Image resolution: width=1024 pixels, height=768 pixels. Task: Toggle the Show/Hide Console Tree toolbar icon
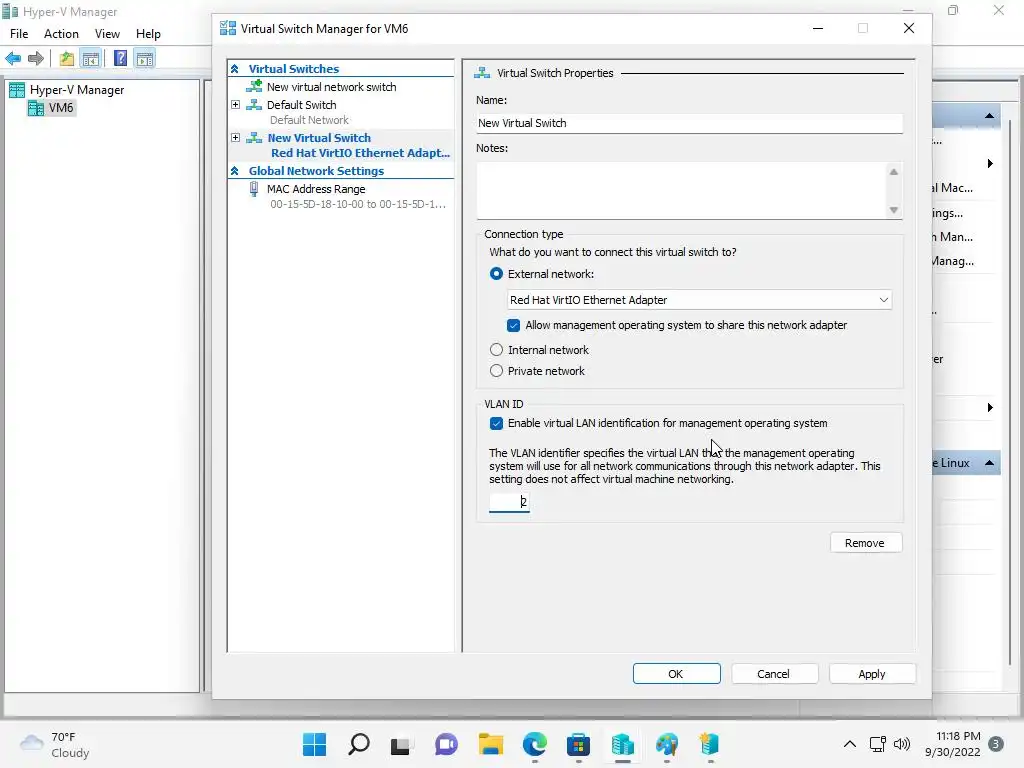pos(91,59)
